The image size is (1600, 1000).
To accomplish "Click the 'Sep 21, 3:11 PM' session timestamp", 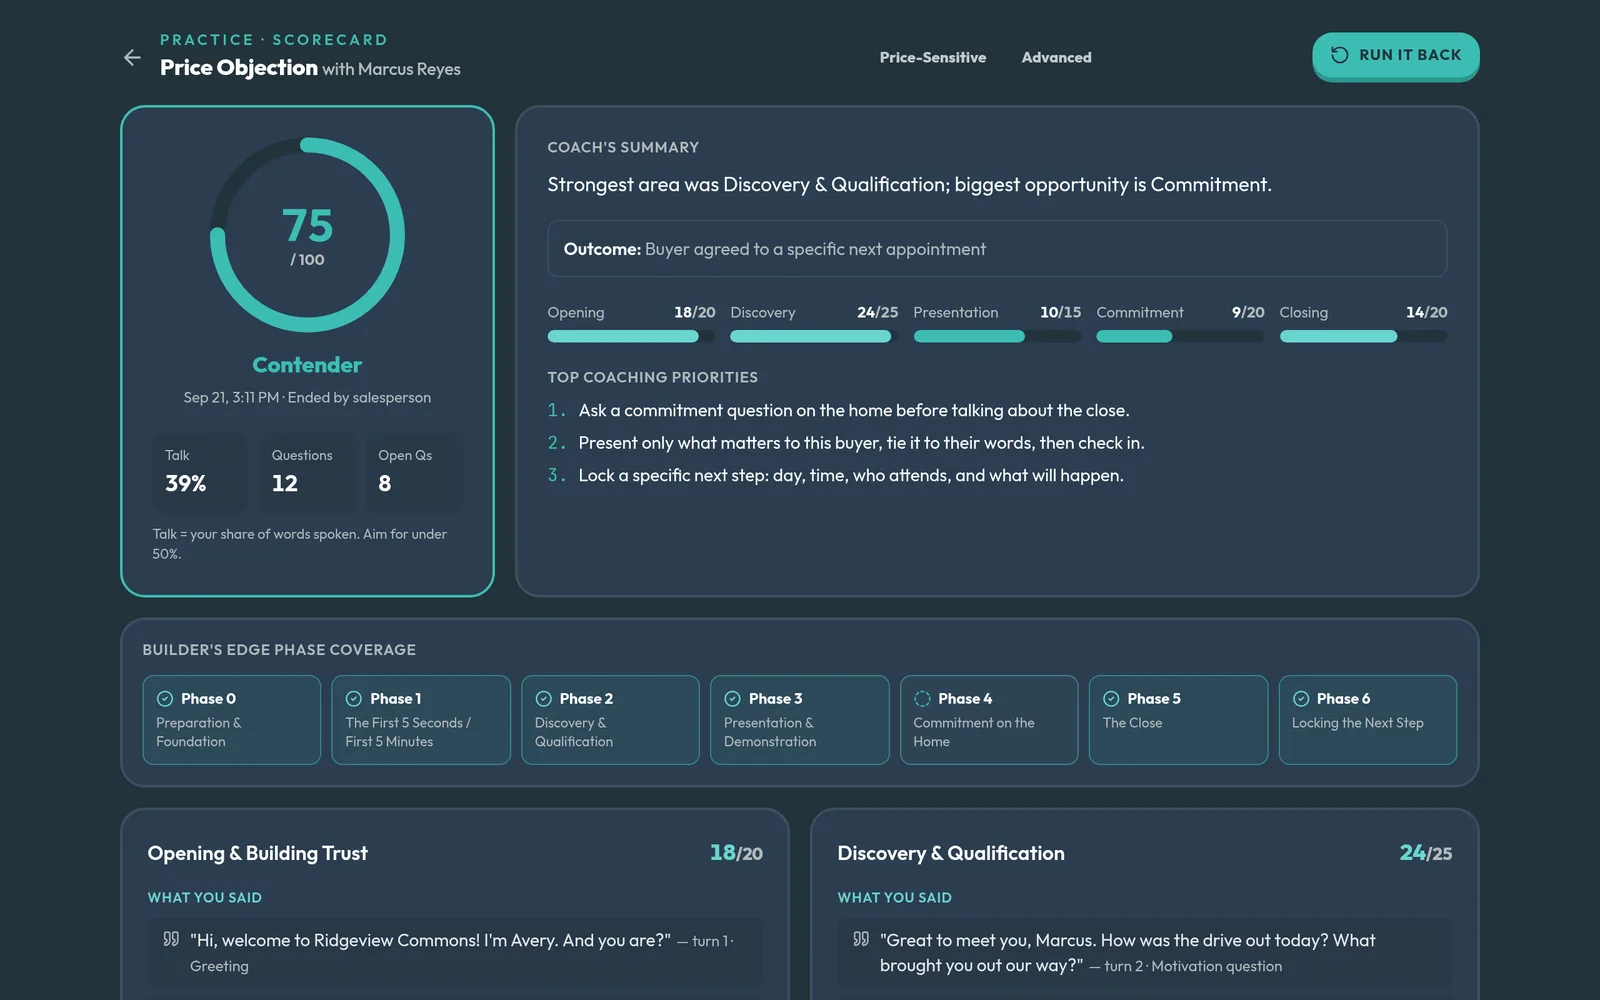I will coord(231,397).
